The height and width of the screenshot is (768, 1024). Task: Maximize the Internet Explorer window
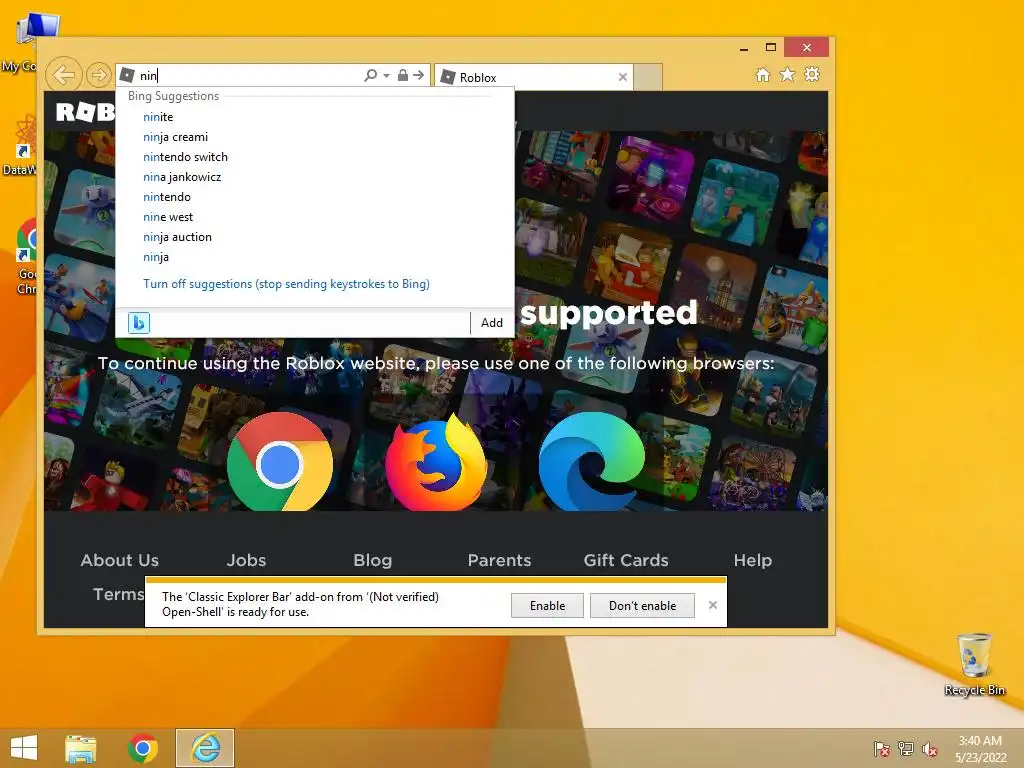pos(771,47)
